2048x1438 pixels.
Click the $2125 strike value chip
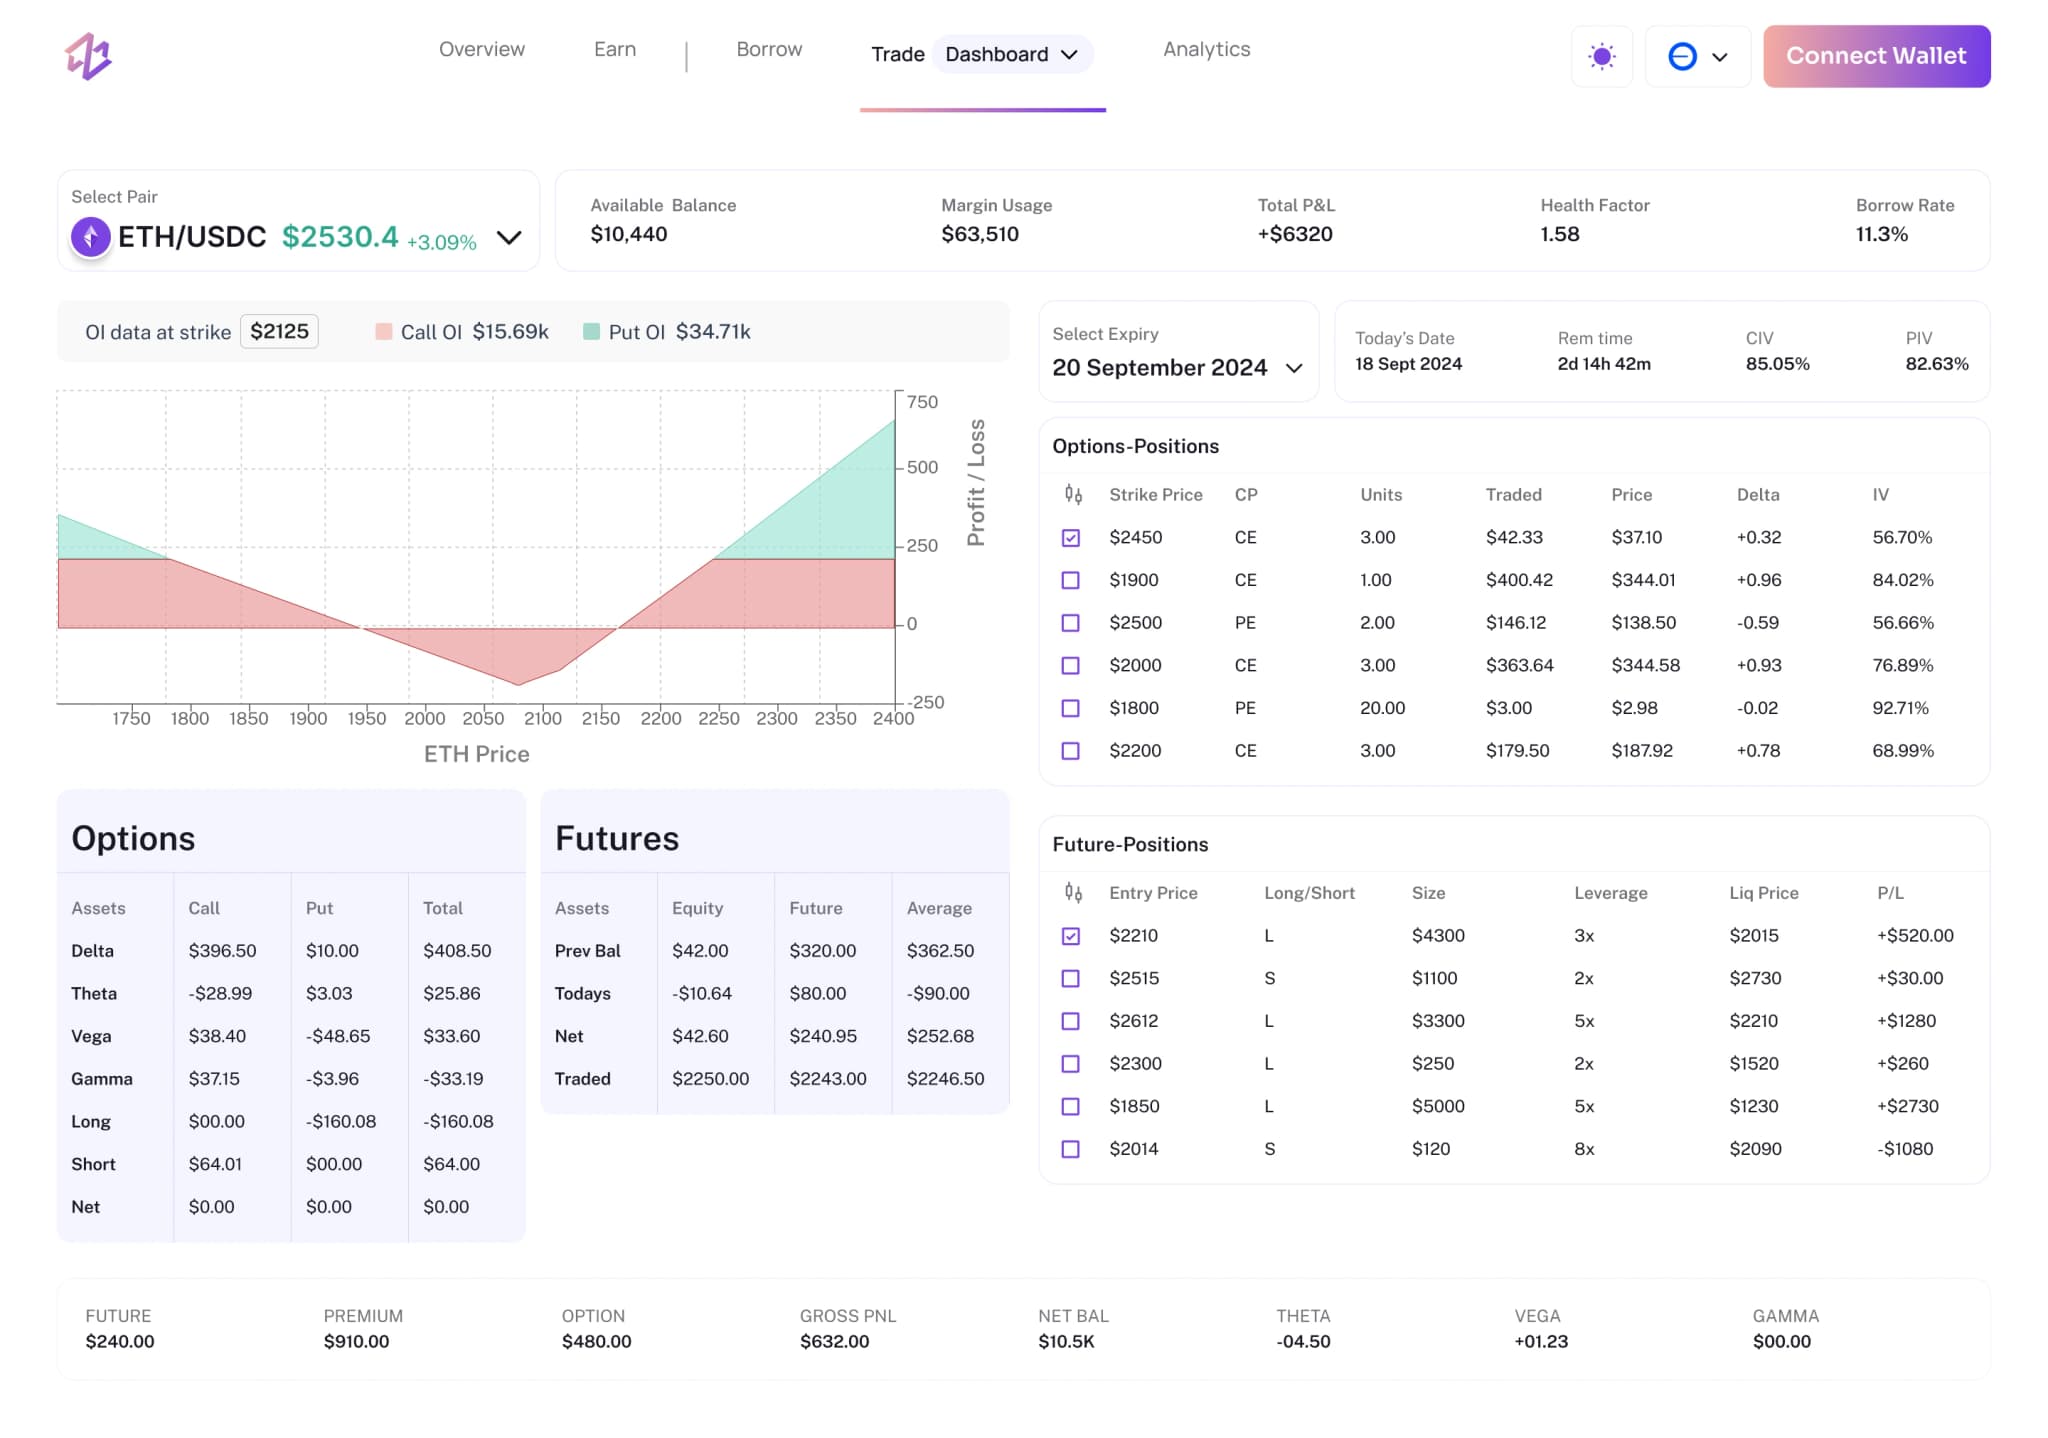(279, 331)
